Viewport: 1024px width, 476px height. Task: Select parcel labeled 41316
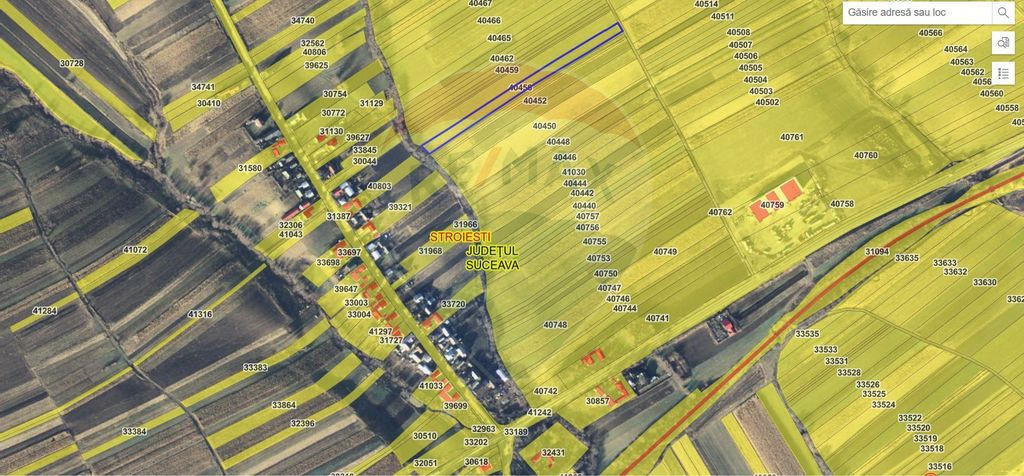coord(200,314)
